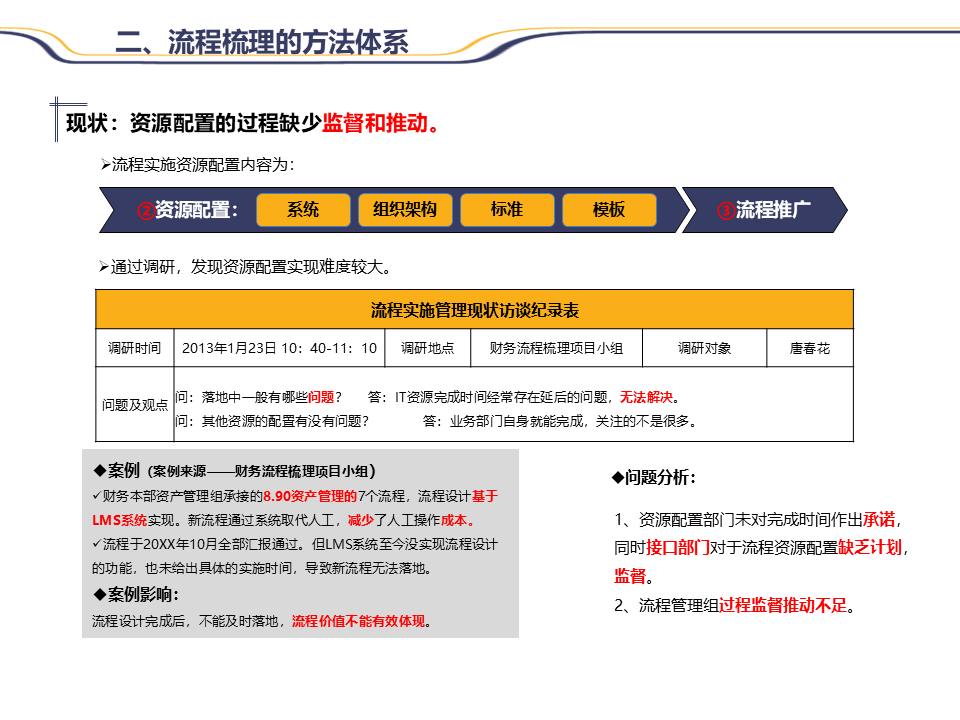960x720 pixels.
Task: Click the bullet 流程实施资源配置内容为
Action: [x=197, y=164]
